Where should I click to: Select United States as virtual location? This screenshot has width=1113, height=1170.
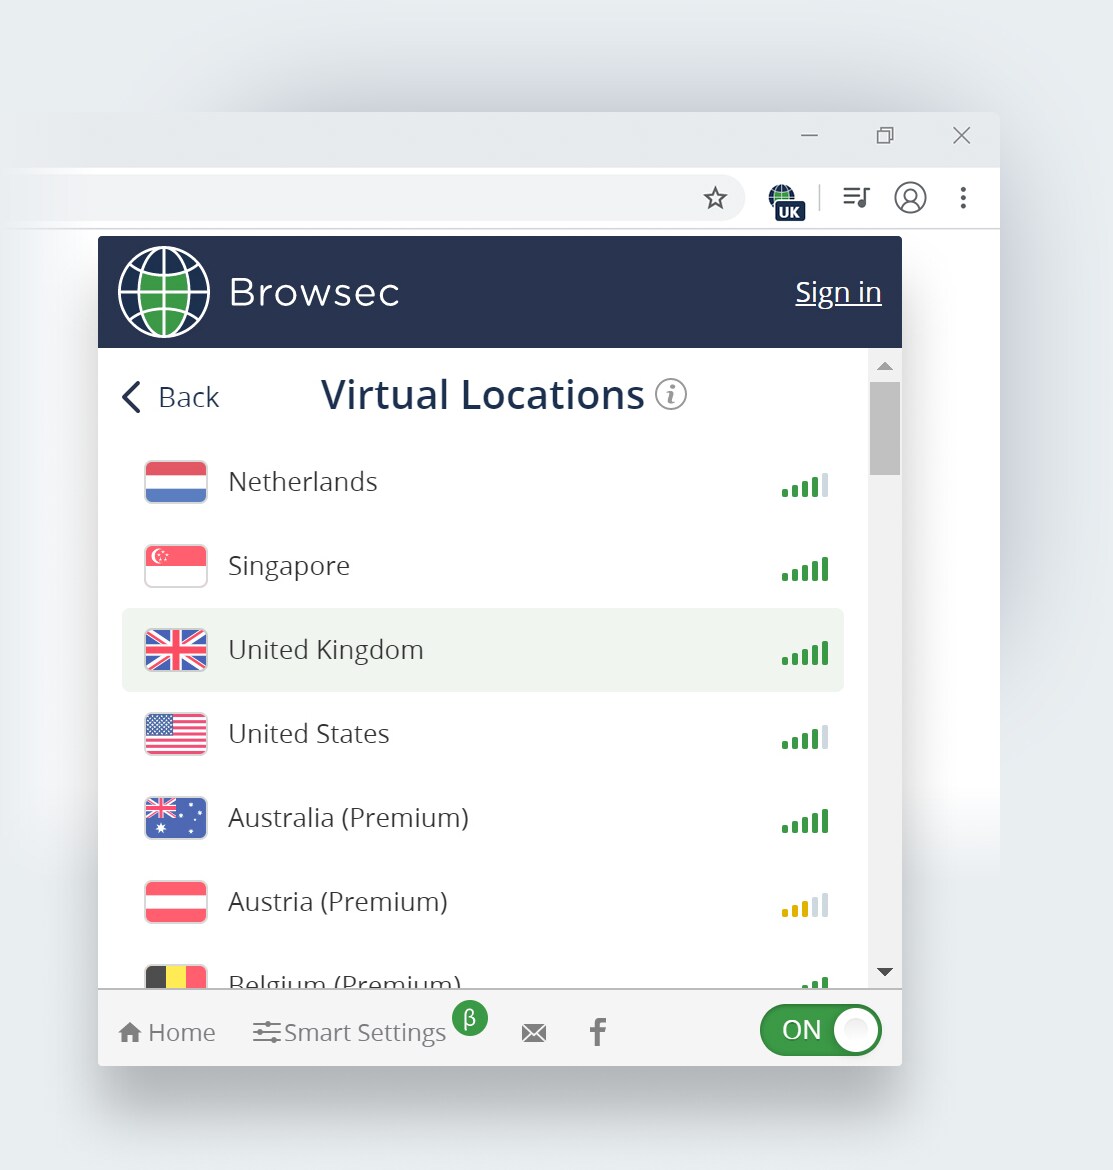pos(308,733)
